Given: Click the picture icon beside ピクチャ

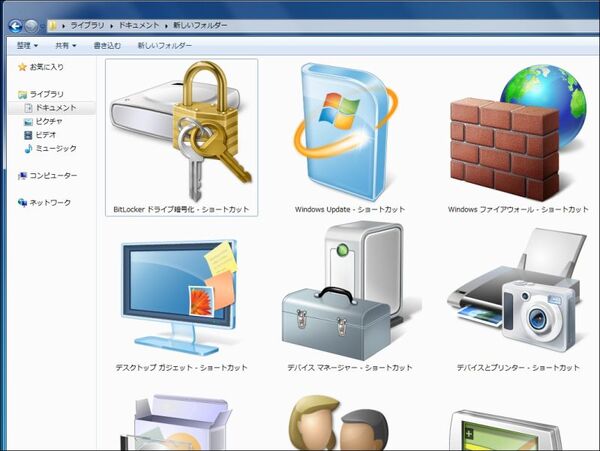Looking at the screenshot, I should (28, 122).
